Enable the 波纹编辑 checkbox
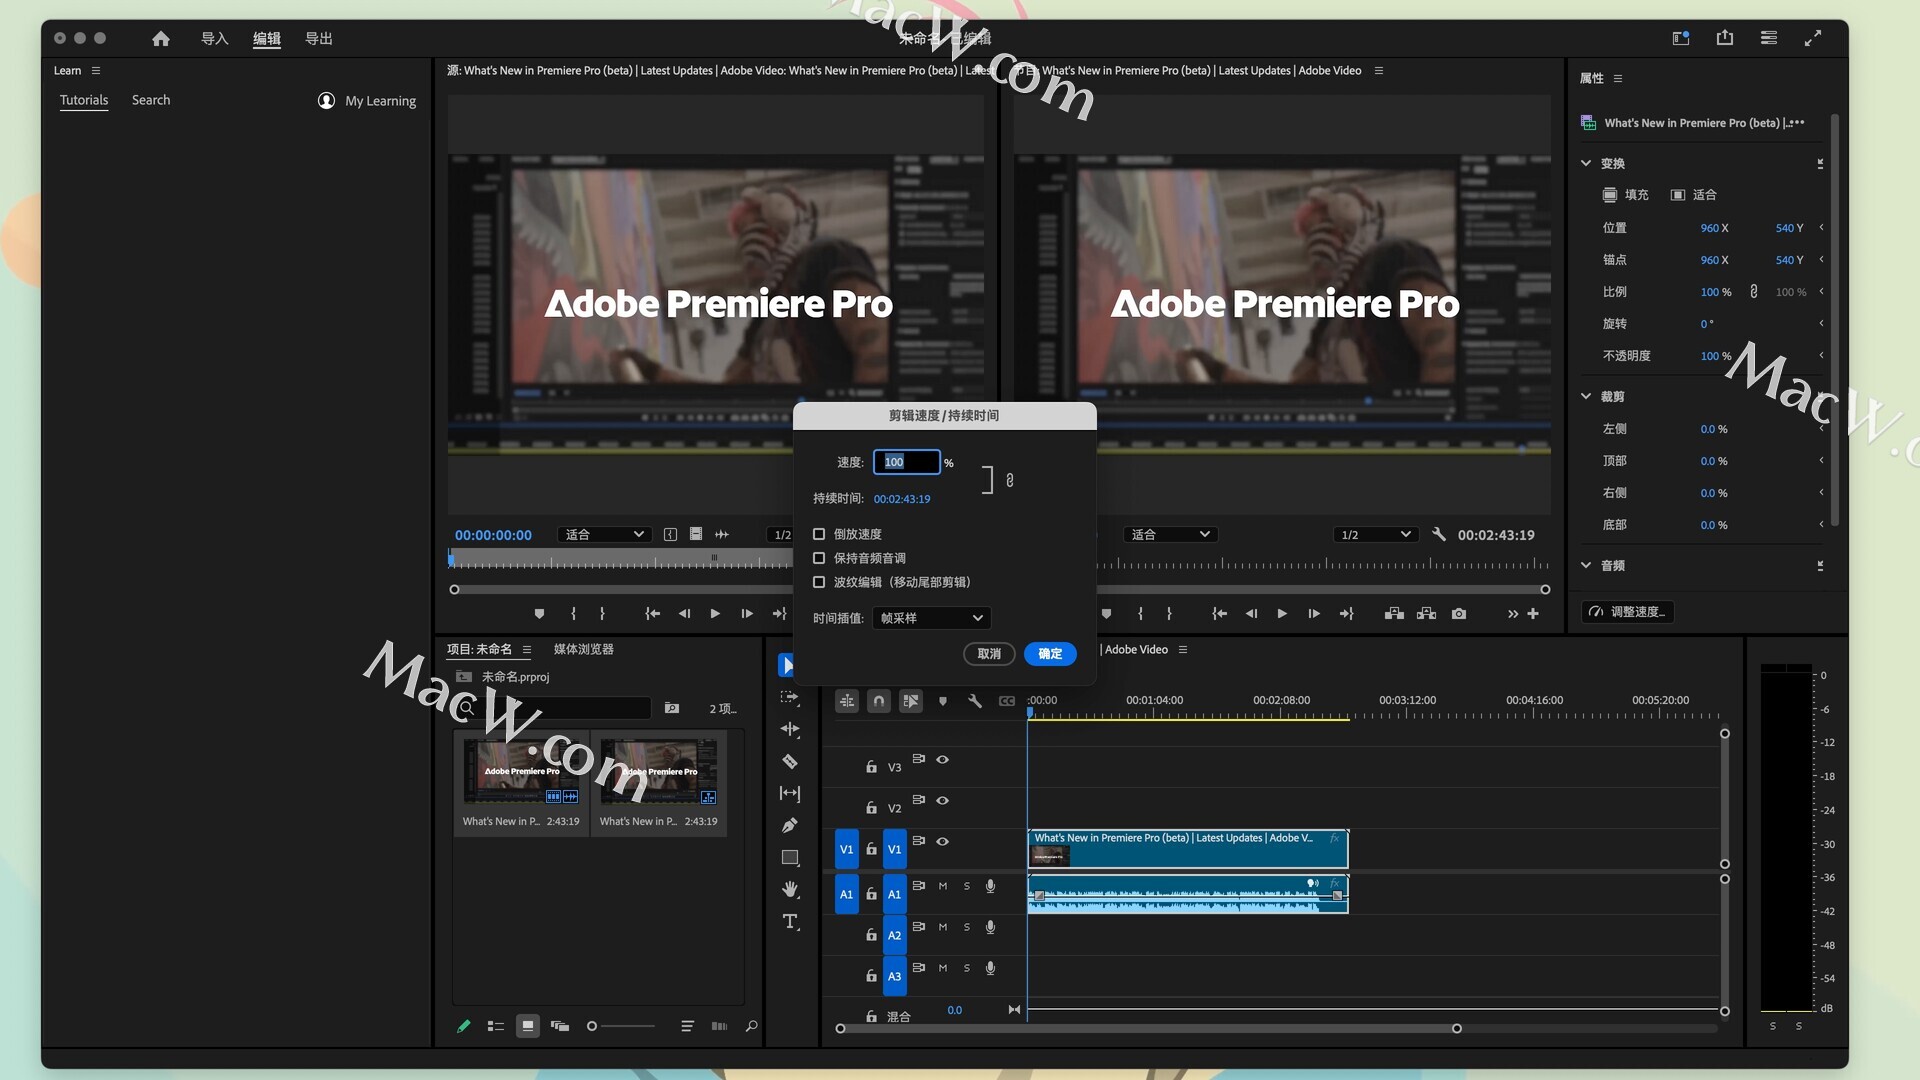 click(x=819, y=582)
